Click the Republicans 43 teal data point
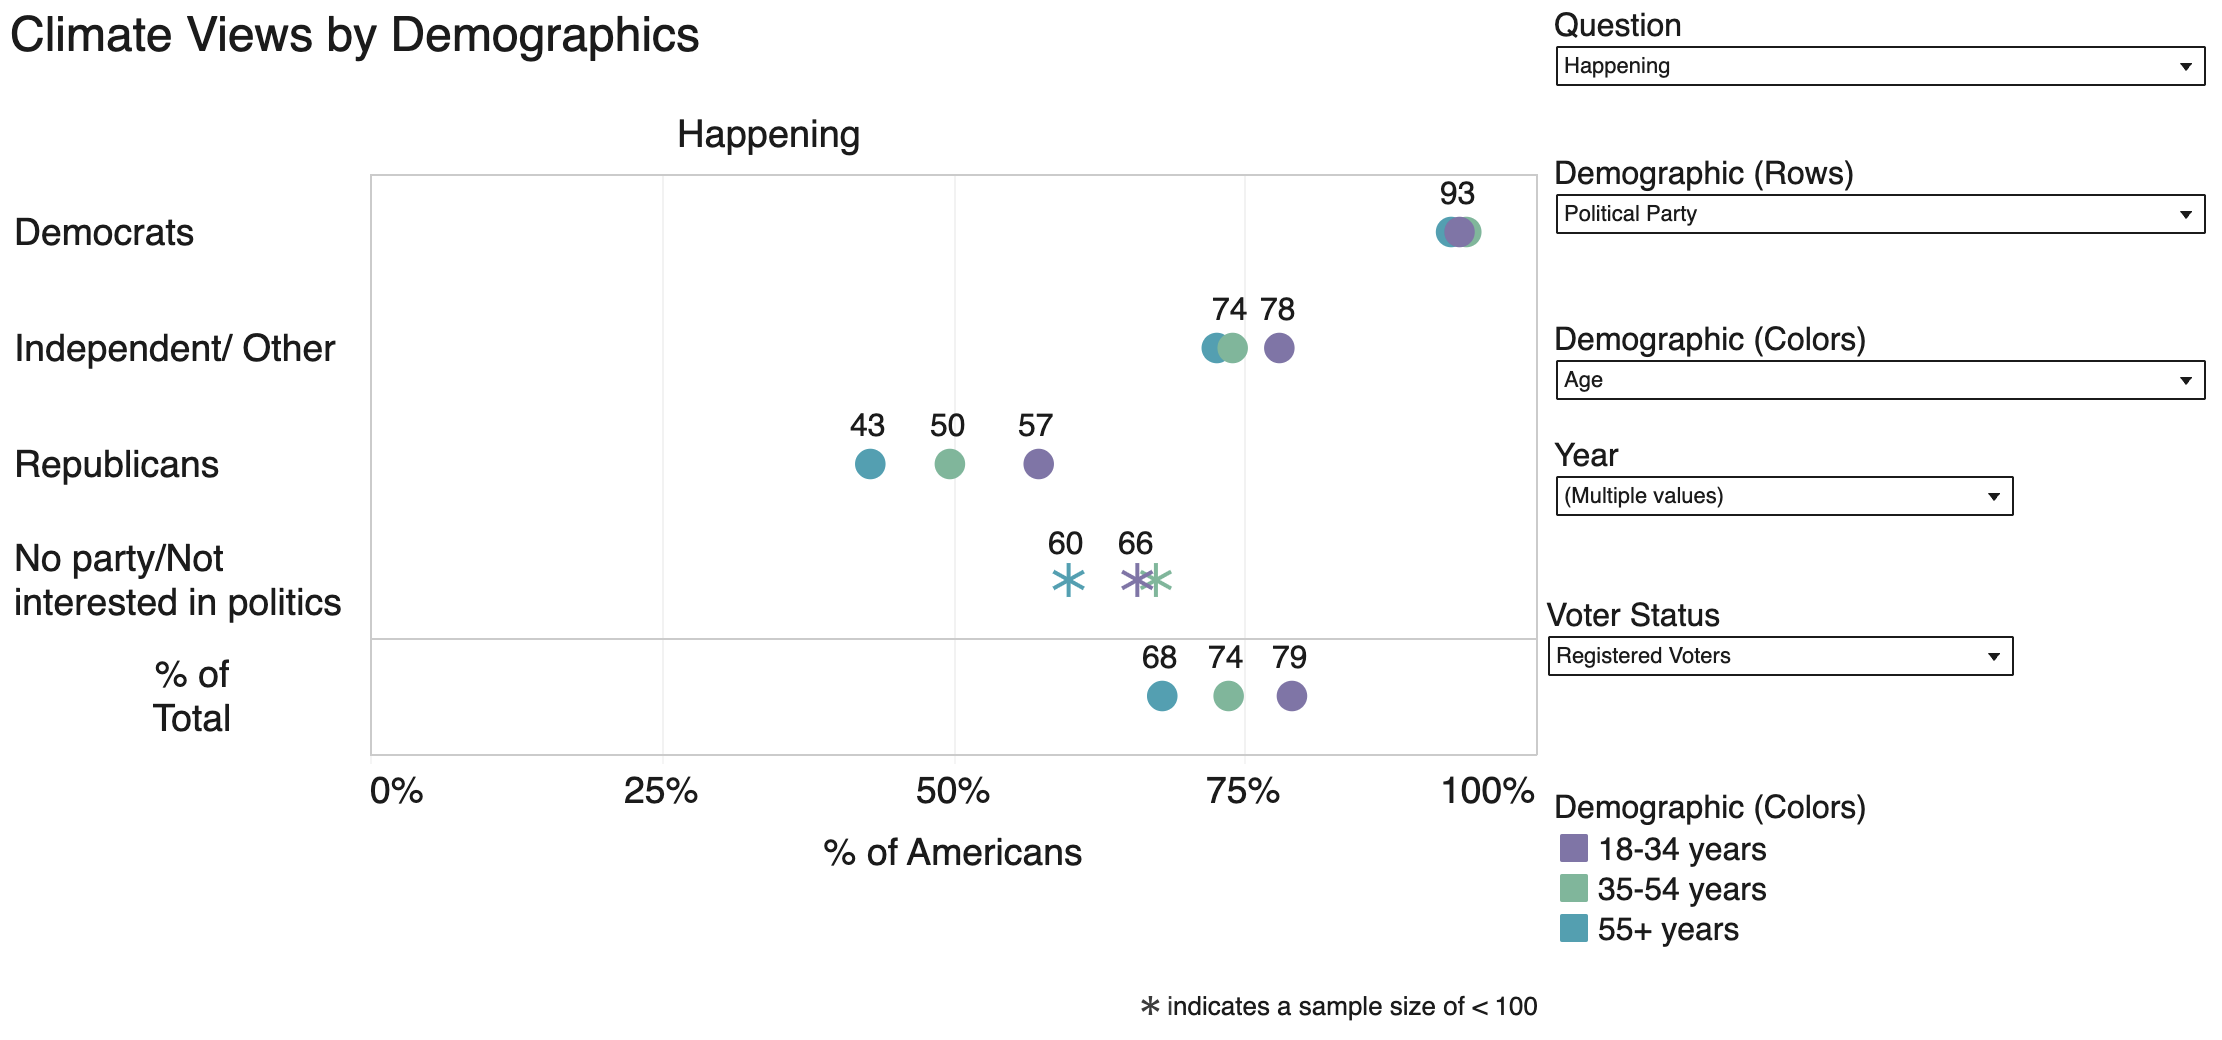 pyautogui.click(x=870, y=464)
